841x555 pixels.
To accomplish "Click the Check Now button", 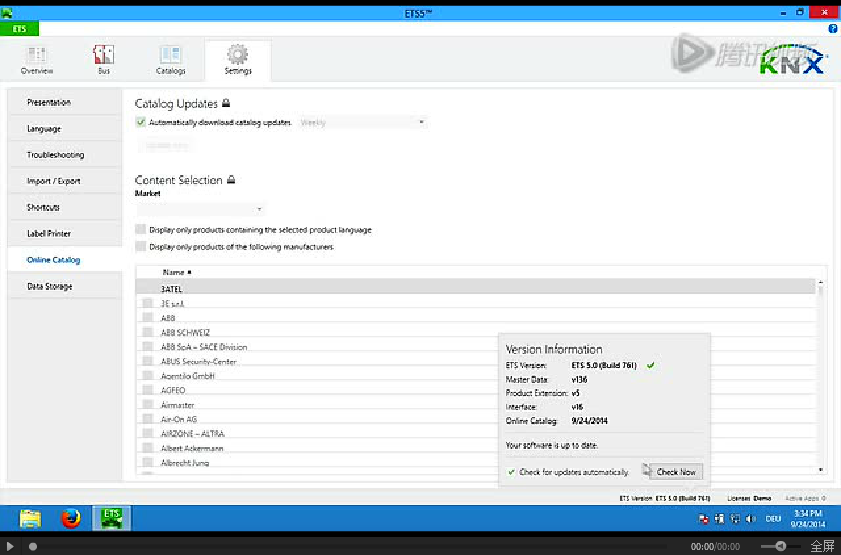I will tap(675, 472).
